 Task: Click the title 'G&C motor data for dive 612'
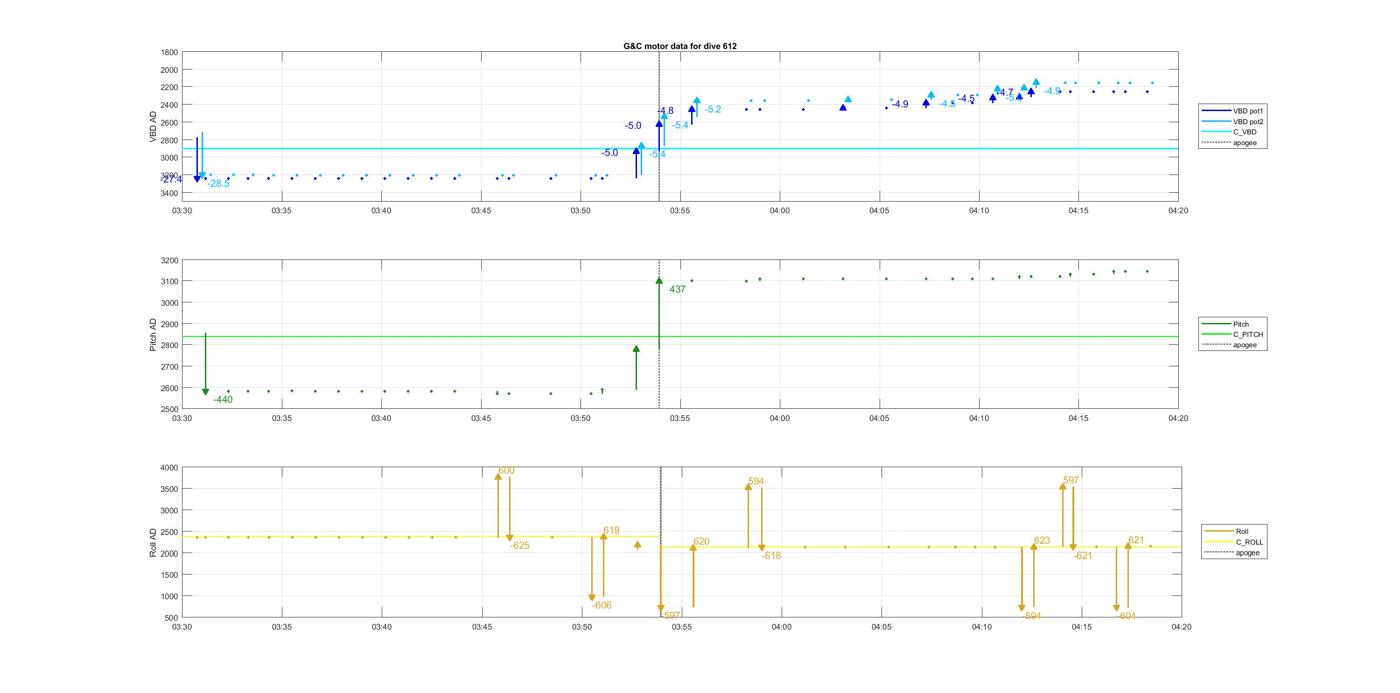click(680, 46)
